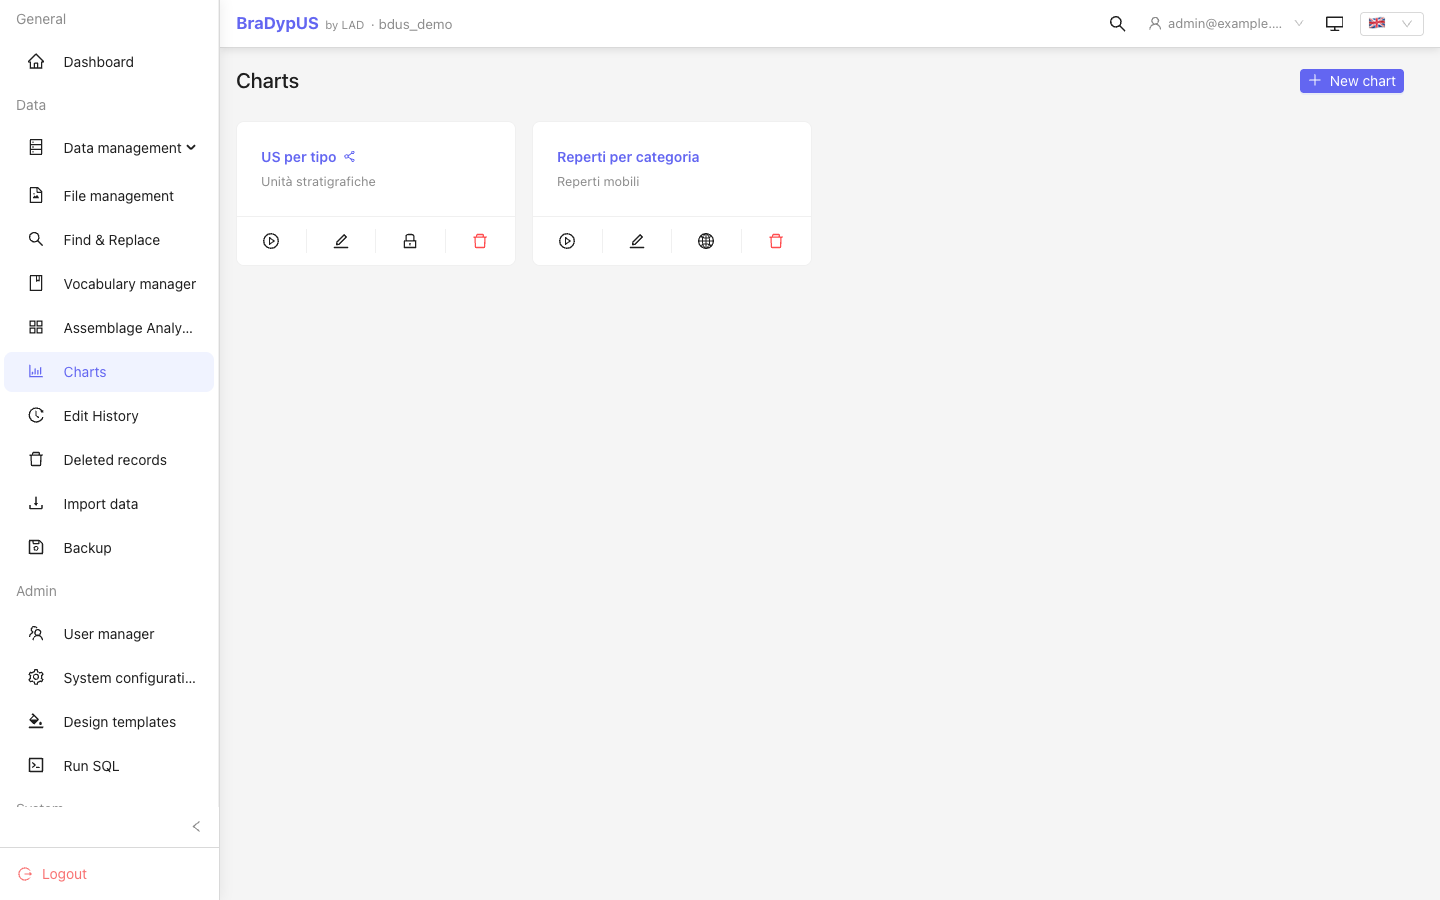Edit the Reperti per categoria chart

click(x=637, y=241)
